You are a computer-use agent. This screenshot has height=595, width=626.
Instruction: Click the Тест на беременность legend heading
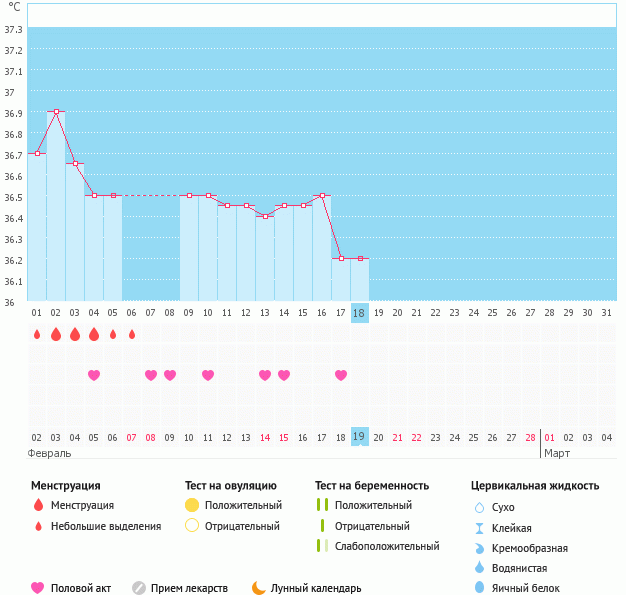pos(372,486)
